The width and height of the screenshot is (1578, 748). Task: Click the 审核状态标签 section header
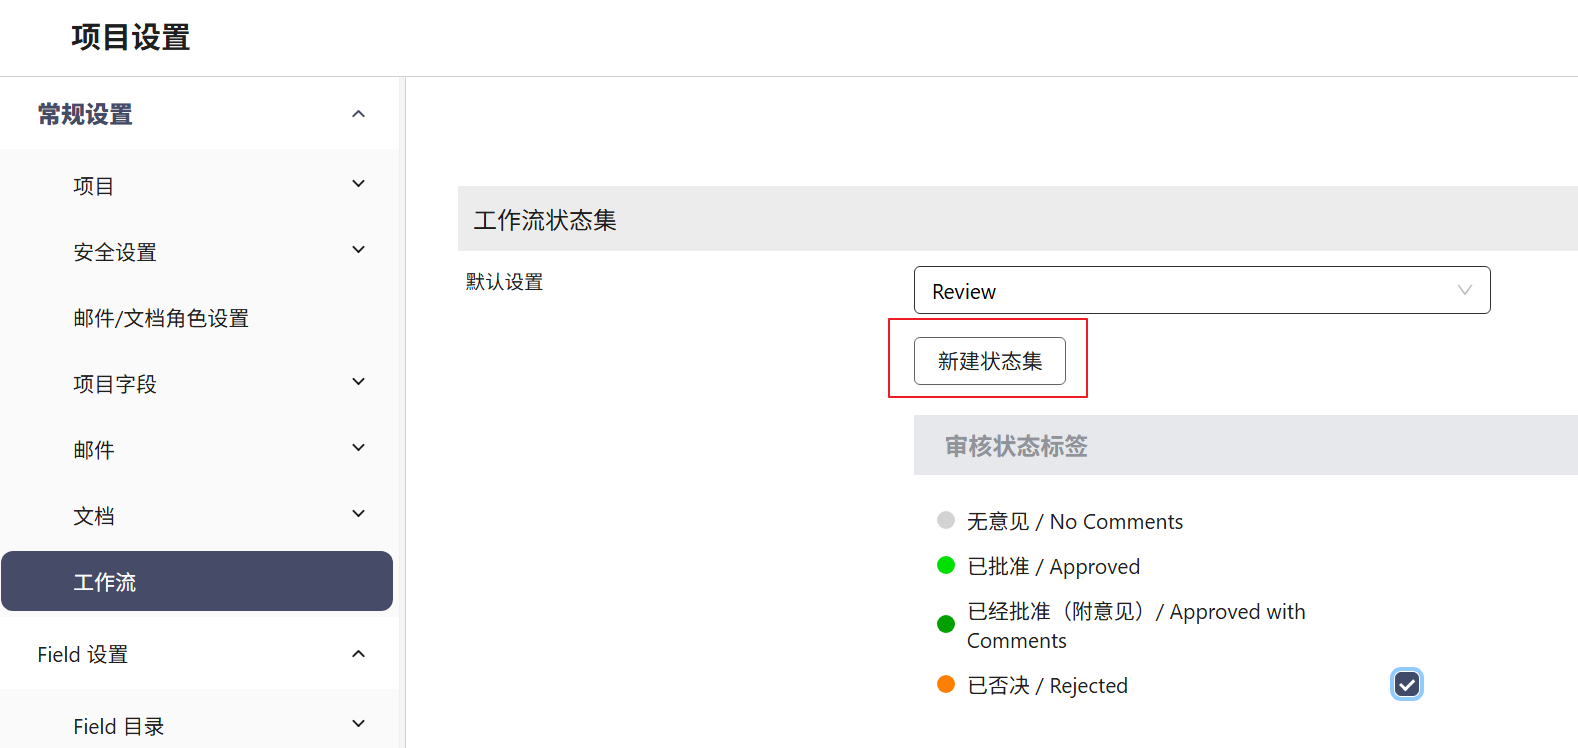click(1016, 446)
